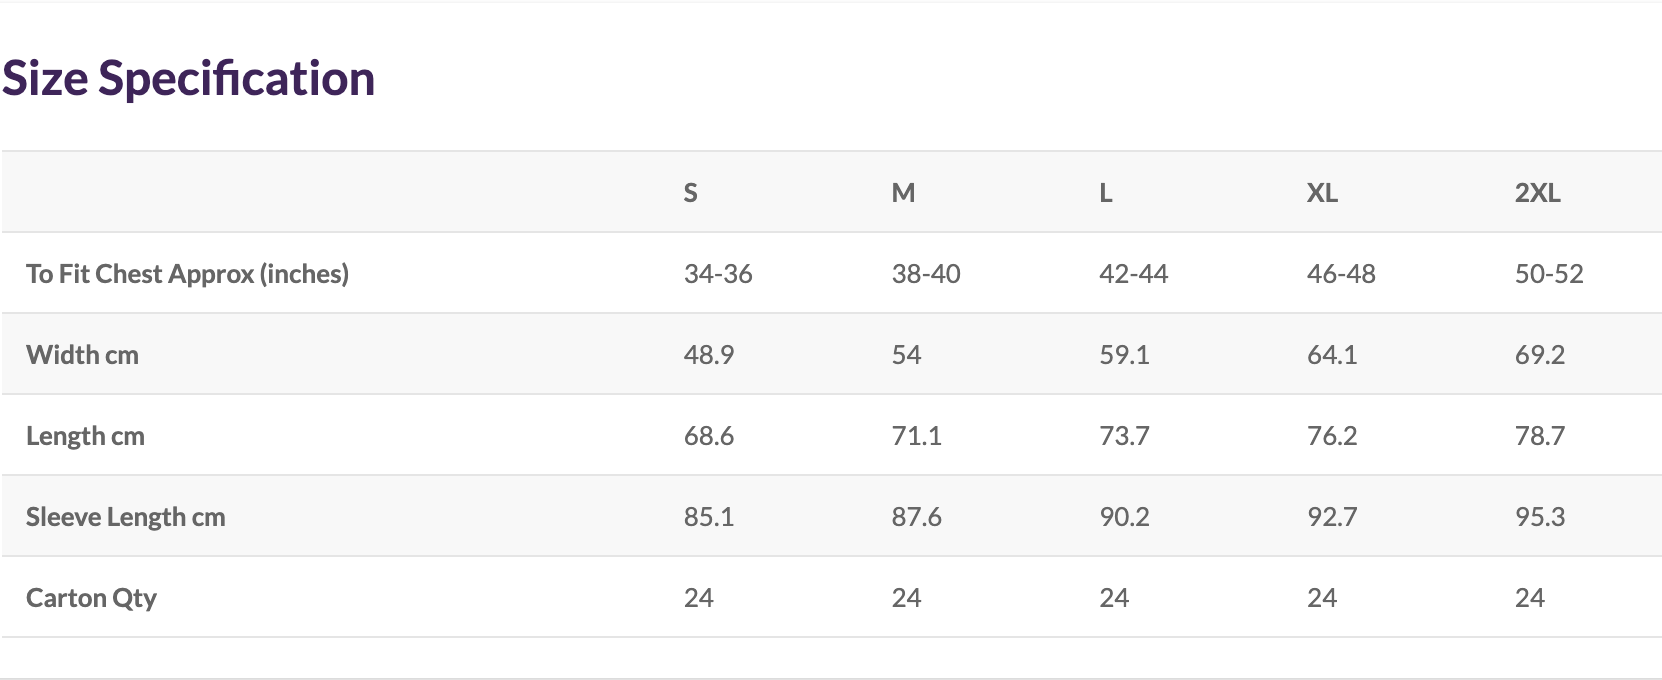Click the Carton Qty row label
The image size is (1662, 680).
click(91, 598)
